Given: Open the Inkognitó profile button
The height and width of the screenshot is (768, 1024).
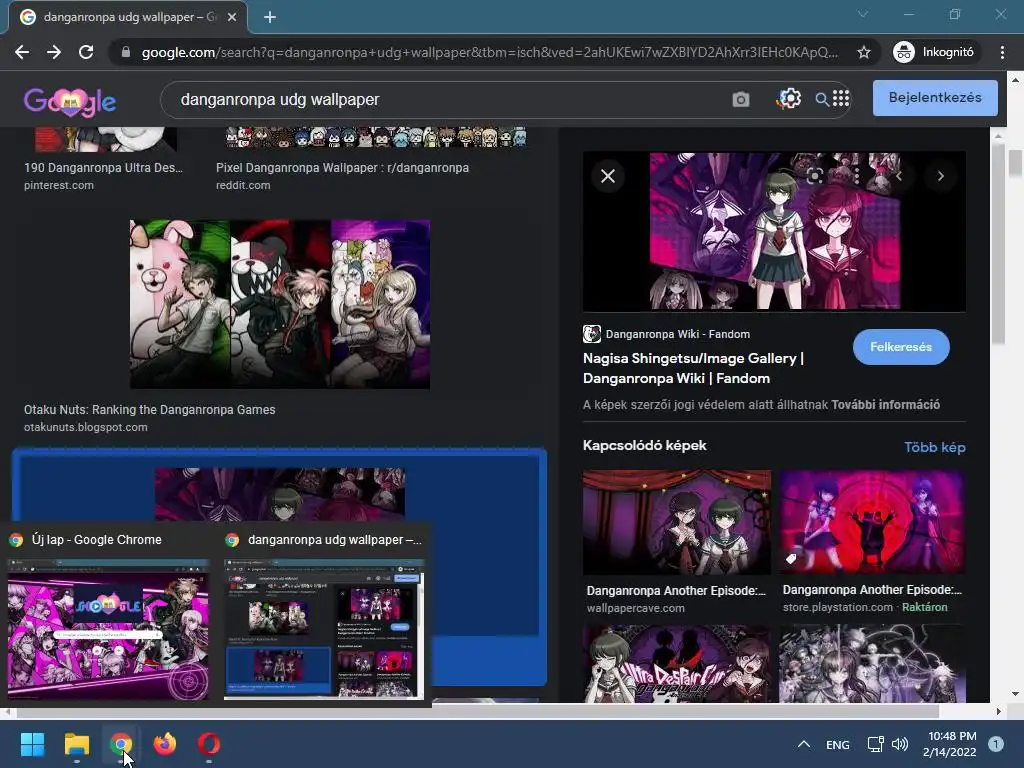Looking at the screenshot, I should coord(933,52).
